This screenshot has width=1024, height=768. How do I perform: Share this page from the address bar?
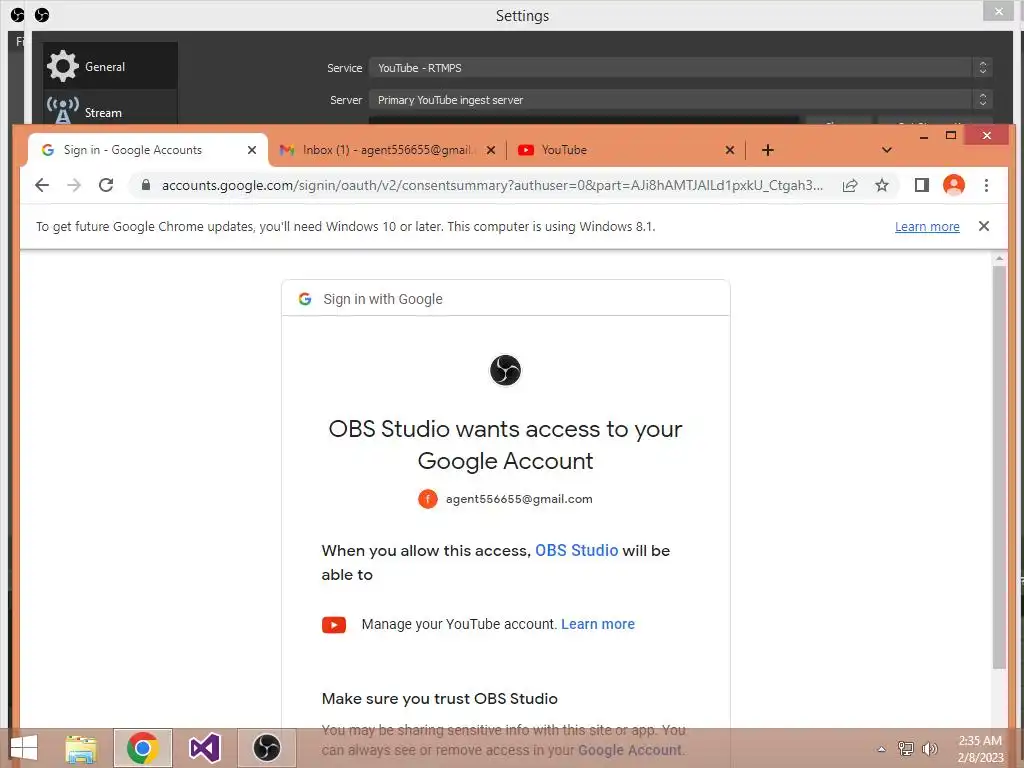pyautogui.click(x=850, y=185)
